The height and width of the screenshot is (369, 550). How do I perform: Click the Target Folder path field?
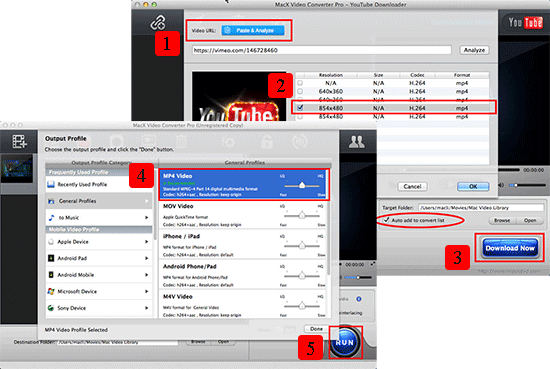[480, 208]
